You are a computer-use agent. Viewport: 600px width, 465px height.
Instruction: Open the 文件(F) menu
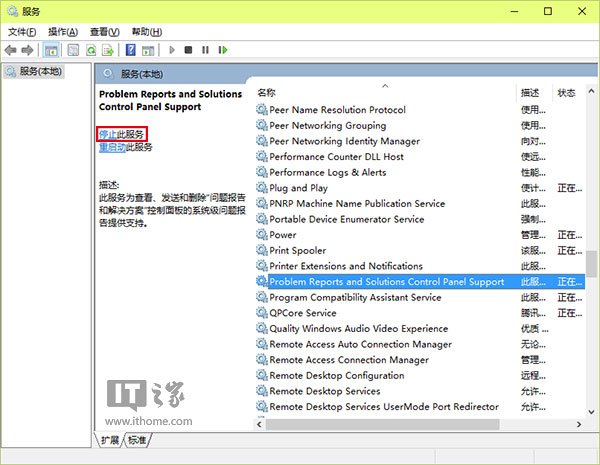pyautogui.click(x=22, y=32)
